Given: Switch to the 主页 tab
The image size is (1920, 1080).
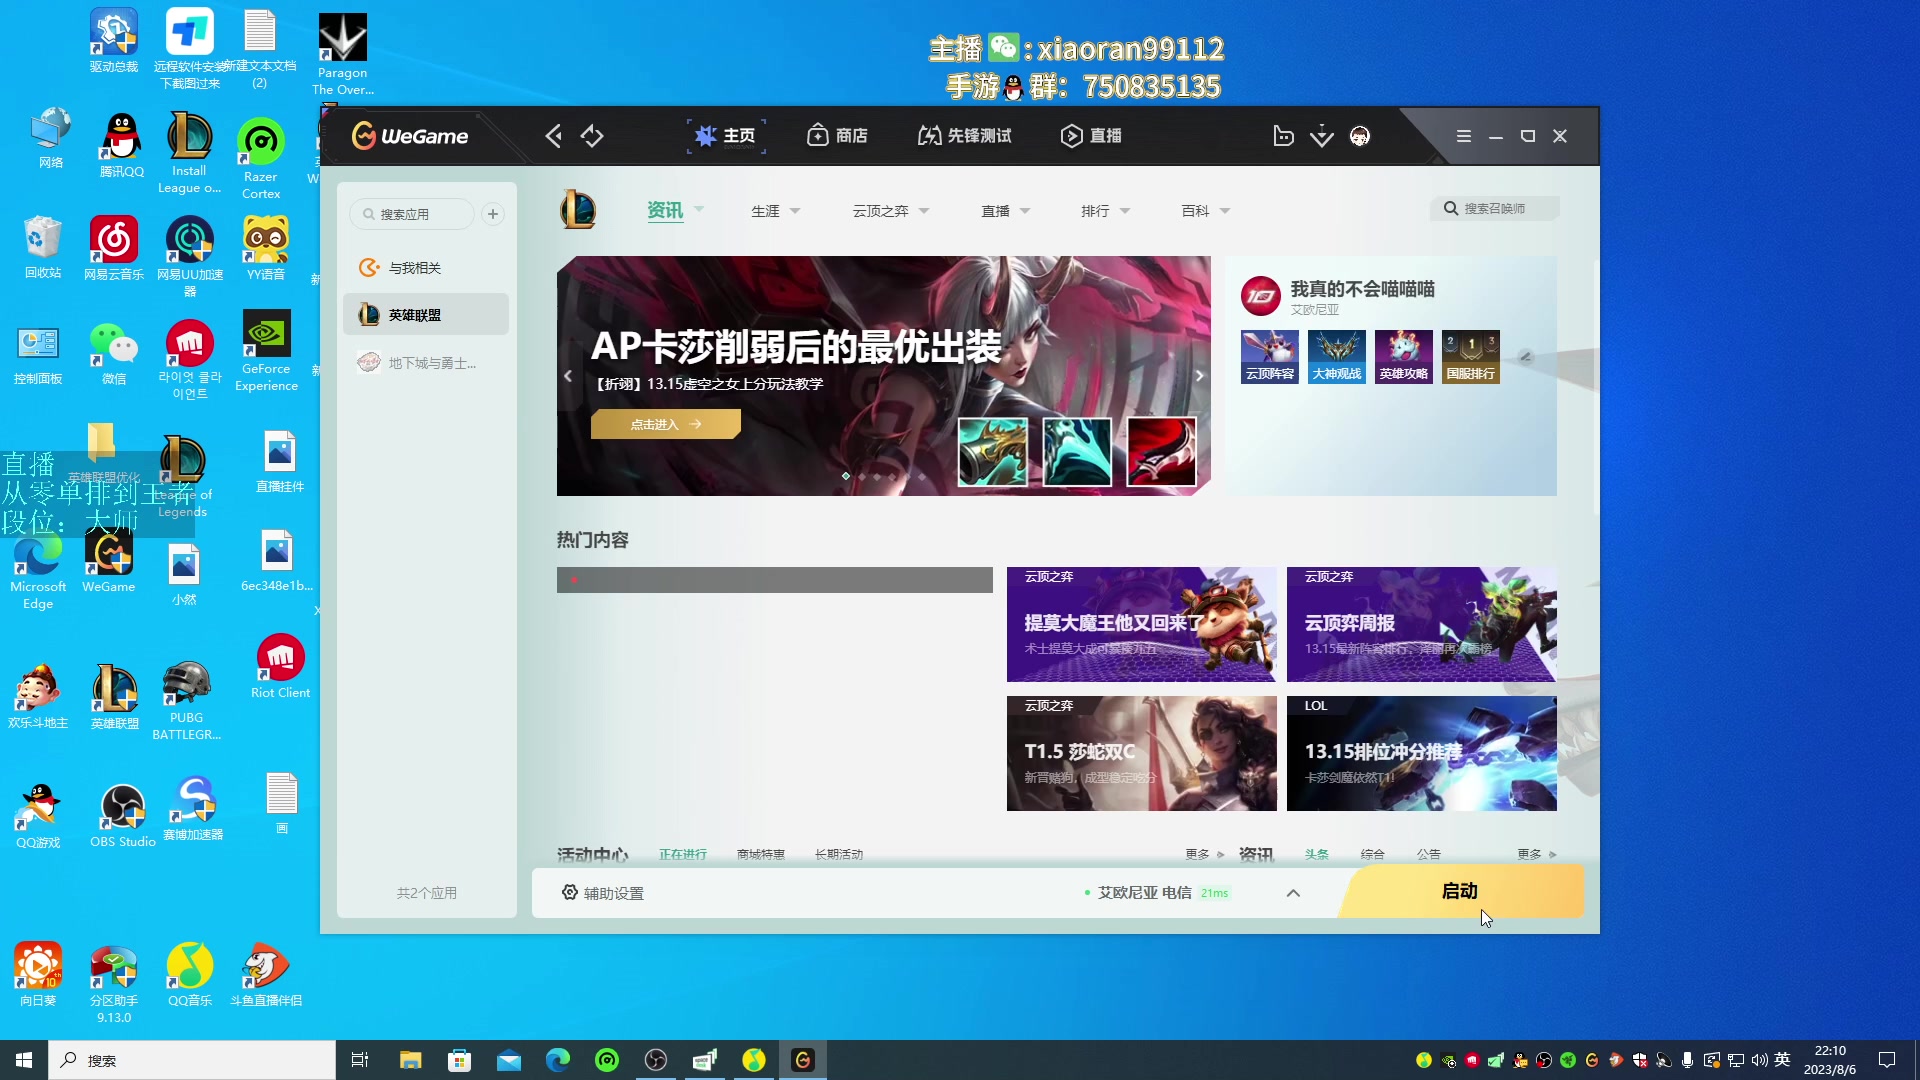Looking at the screenshot, I should [726, 136].
